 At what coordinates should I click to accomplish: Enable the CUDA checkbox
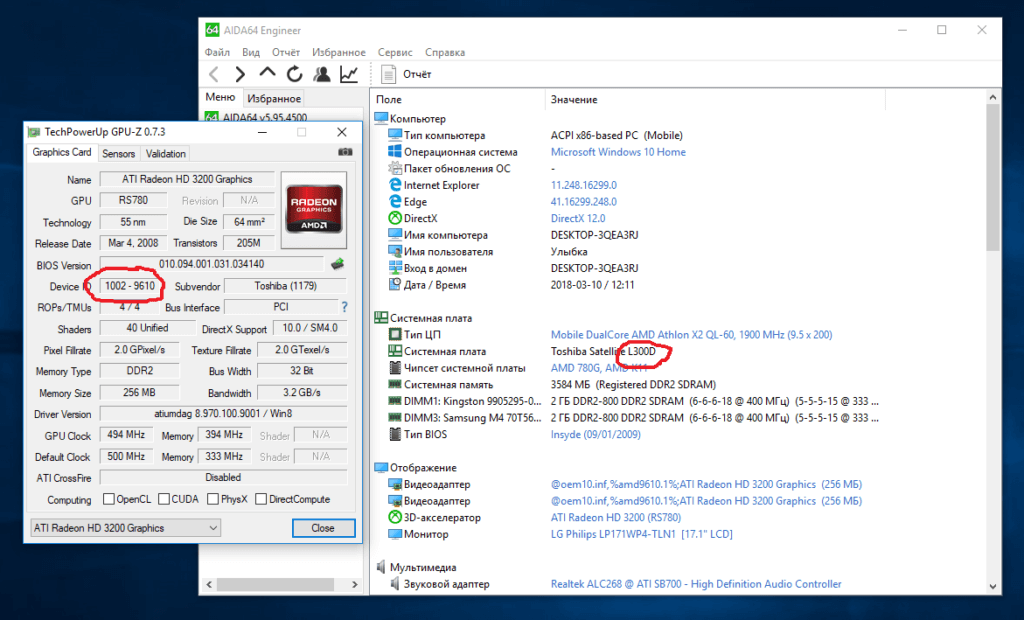pyautogui.click(x=164, y=499)
